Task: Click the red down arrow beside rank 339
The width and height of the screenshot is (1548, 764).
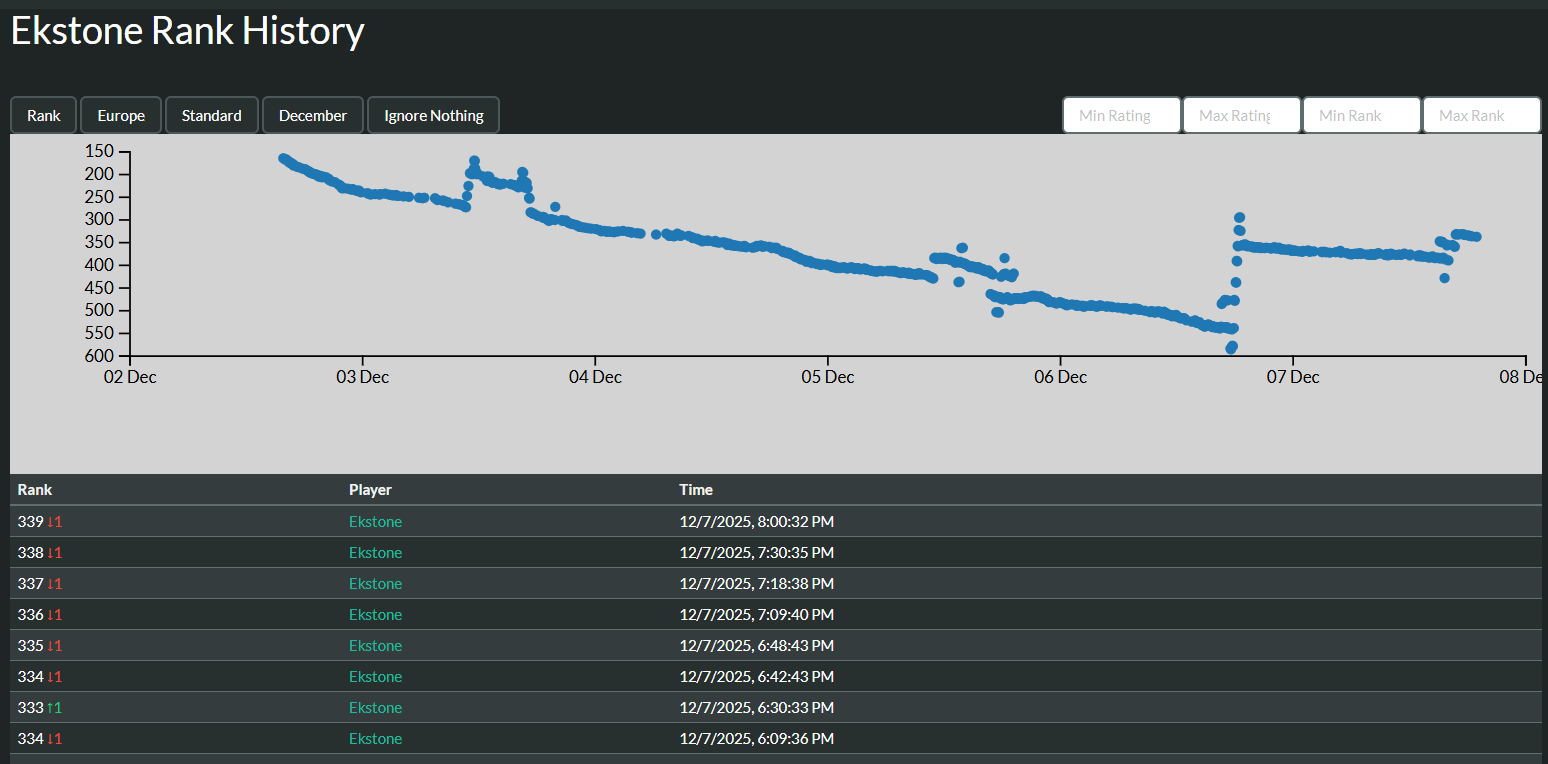Action: tap(54, 521)
